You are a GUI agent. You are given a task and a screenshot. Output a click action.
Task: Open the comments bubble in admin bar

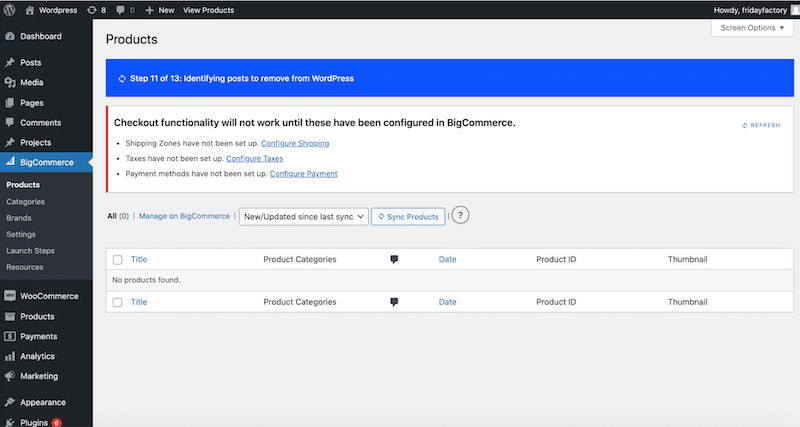click(120, 10)
